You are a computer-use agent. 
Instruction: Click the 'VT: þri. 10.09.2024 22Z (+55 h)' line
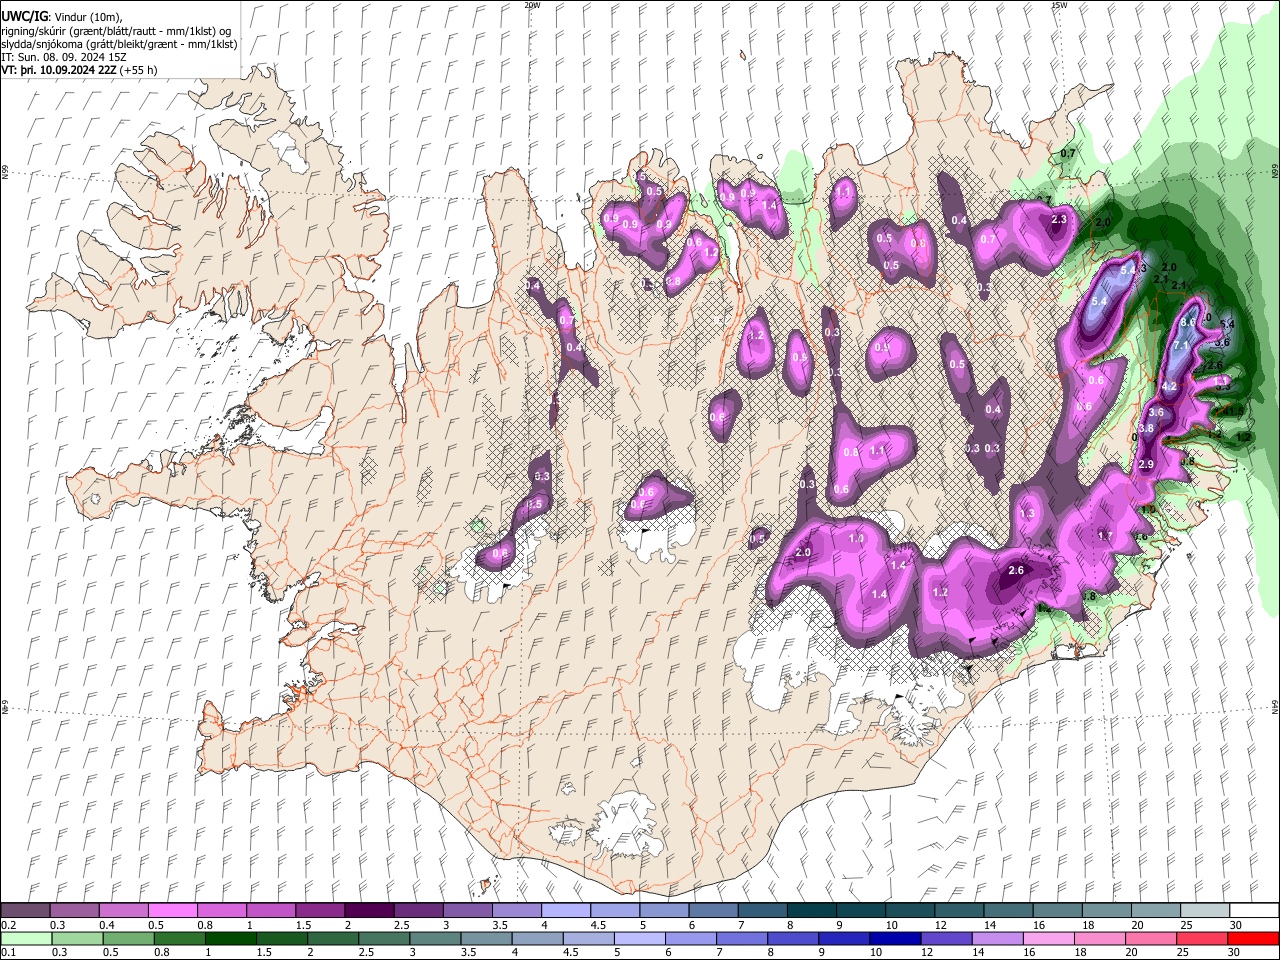click(79, 70)
